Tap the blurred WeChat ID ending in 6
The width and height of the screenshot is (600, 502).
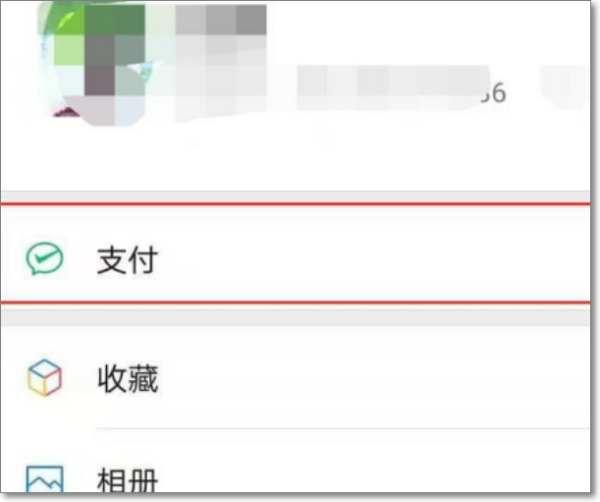(x=402, y=89)
